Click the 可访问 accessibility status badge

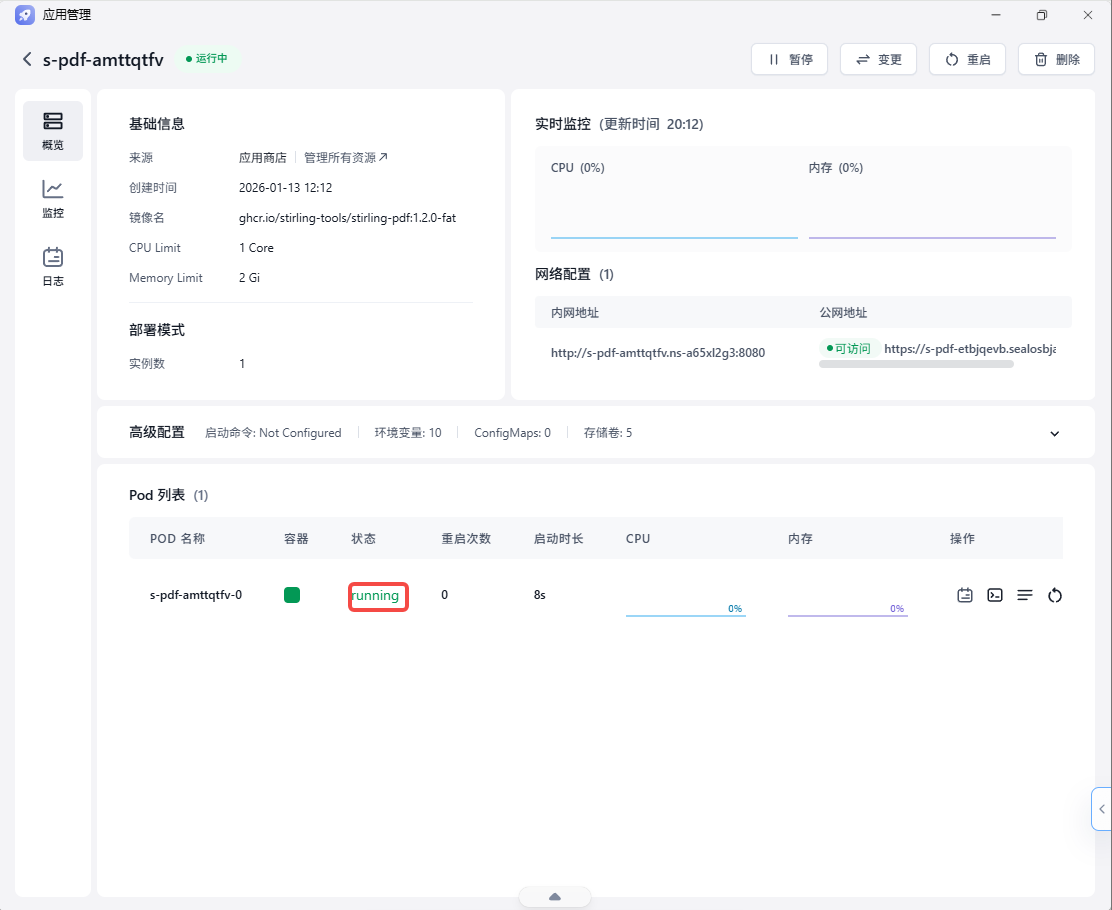pos(850,349)
